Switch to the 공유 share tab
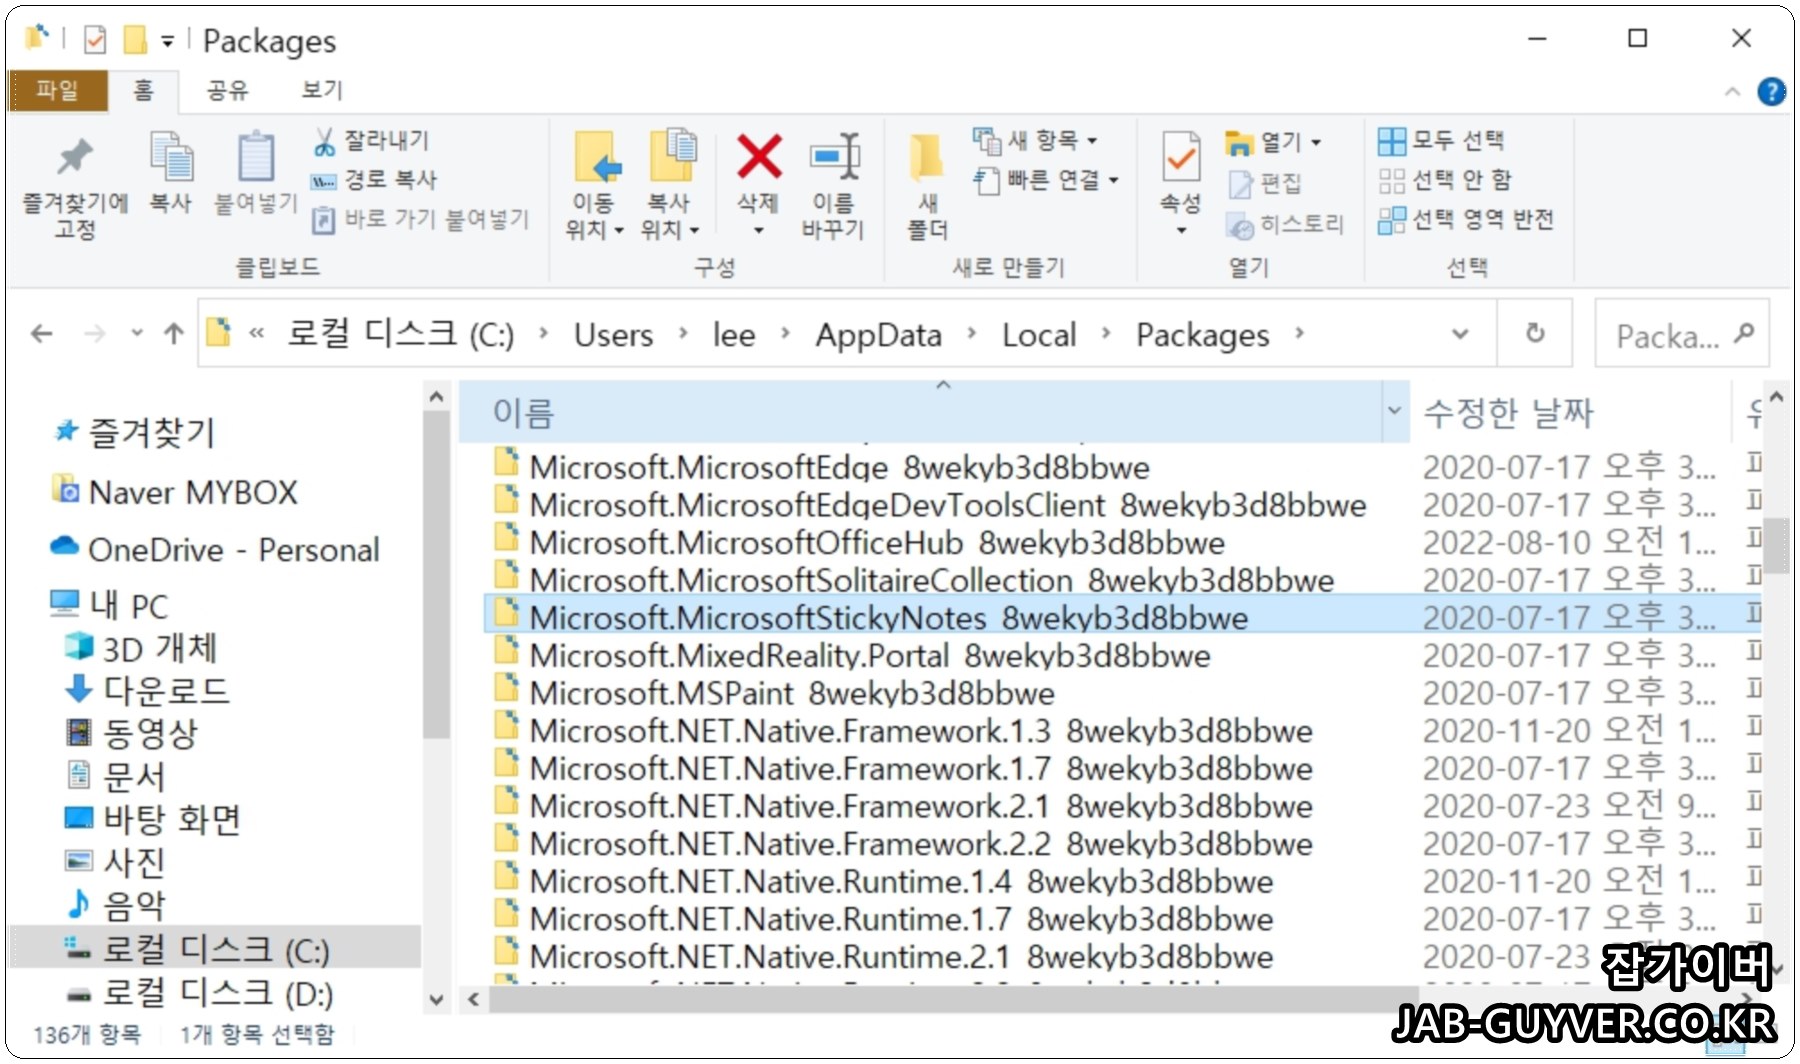This screenshot has width=1800, height=1064. point(227,91)
